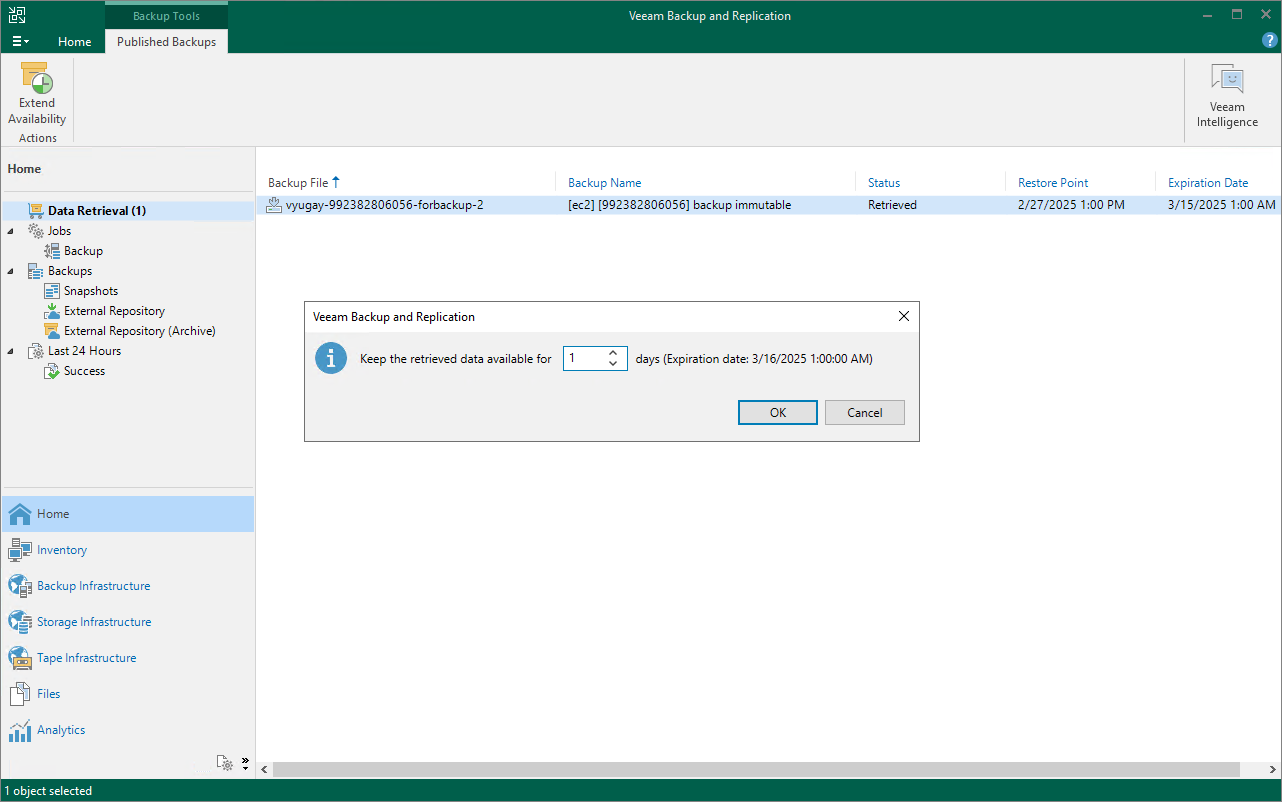
Task: Click the horizontal scrollbar thumb
Action: coord(756,770)
